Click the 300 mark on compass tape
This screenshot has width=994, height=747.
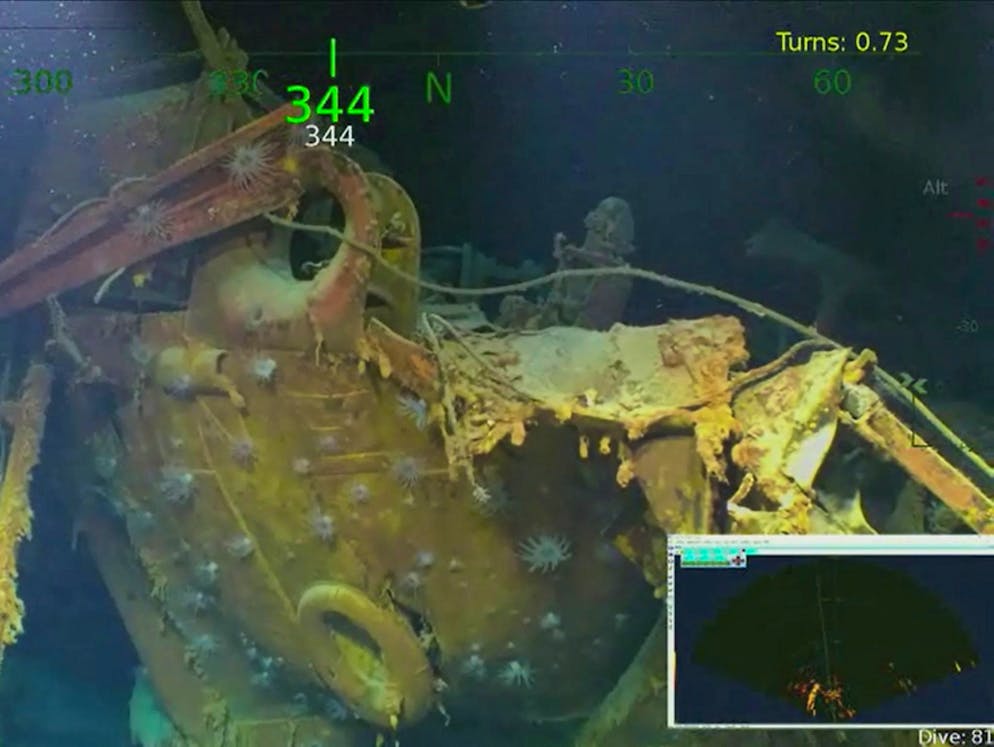(x=42, y=82)
